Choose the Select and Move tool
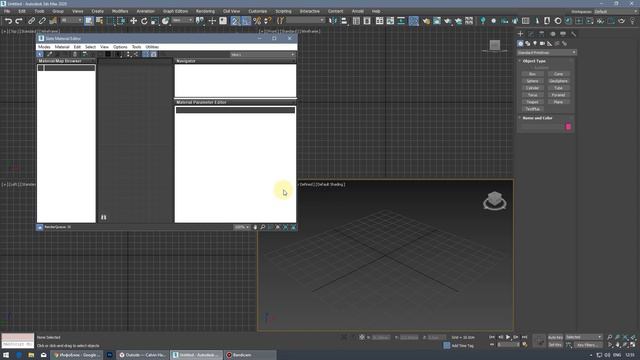This screenshot has height=360, width=640. point(133,21)
